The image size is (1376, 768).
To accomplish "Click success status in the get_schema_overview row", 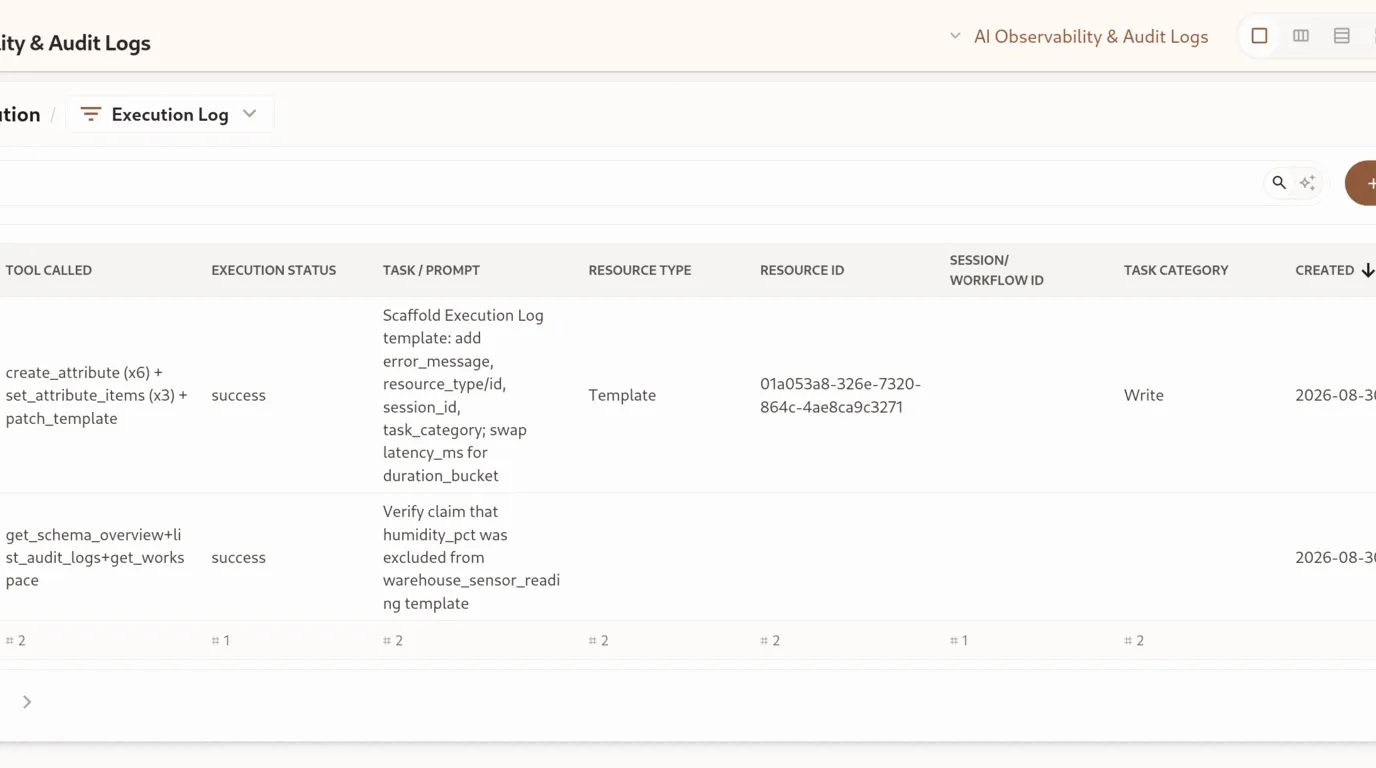I will pyautogui.click(x=239, y=557).
